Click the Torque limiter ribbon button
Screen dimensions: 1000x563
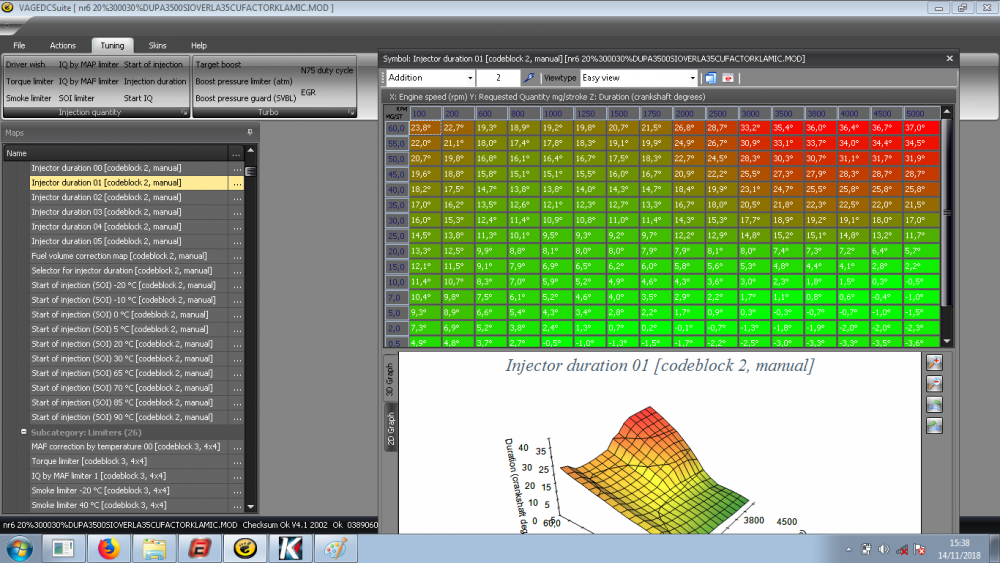[29, 82]
